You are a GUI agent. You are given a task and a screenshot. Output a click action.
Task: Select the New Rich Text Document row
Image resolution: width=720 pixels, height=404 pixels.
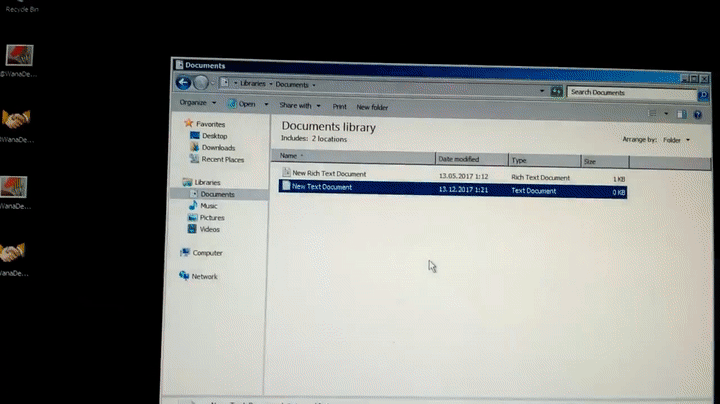(x=453, y=176)
